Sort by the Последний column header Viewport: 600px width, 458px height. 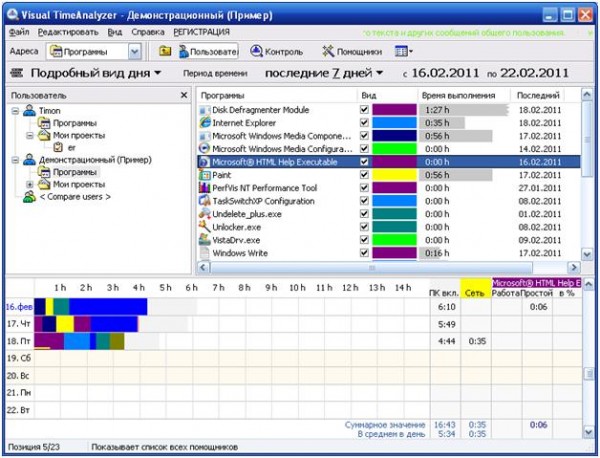click(538, 95)
